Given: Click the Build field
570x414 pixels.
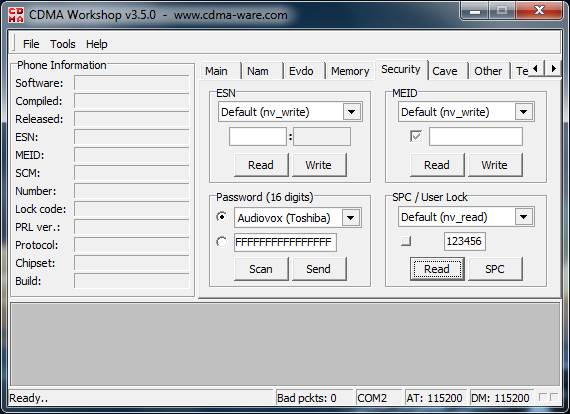Looking at the screenshot, I should (x=132, y=281).
